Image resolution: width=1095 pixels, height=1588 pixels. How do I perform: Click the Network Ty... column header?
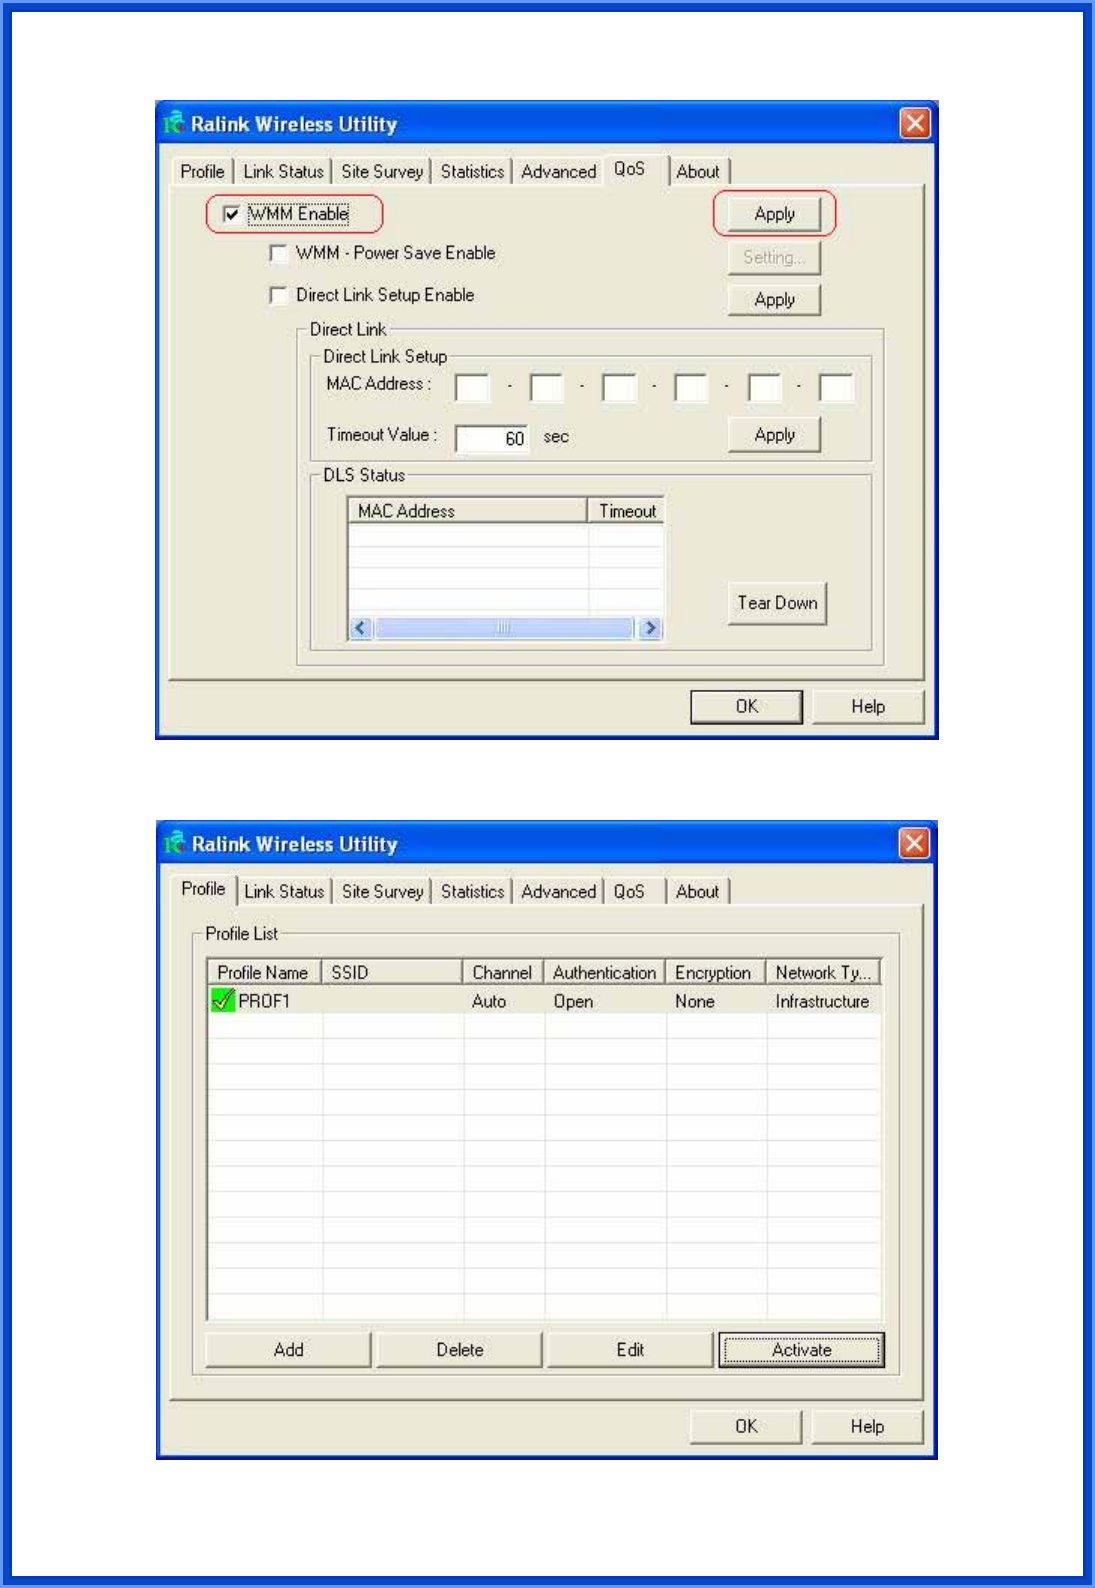pos(824,972)
